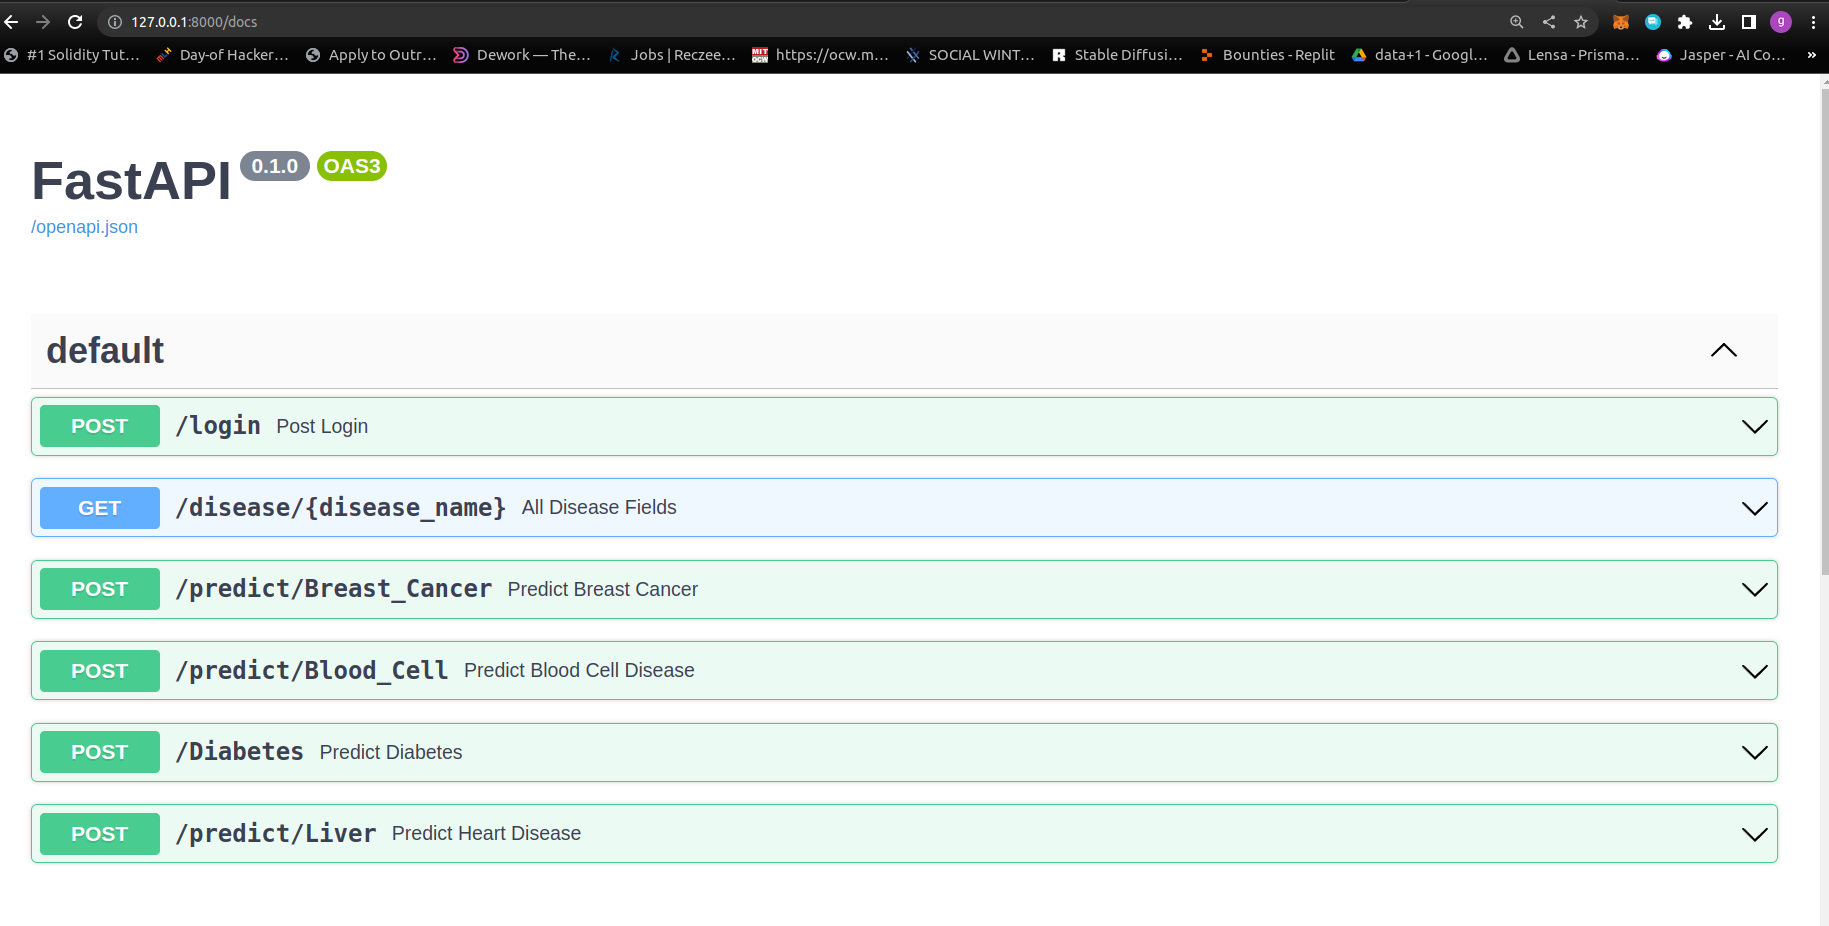Click the GET badge for /disease/{disease_name}

coord(100,508)
